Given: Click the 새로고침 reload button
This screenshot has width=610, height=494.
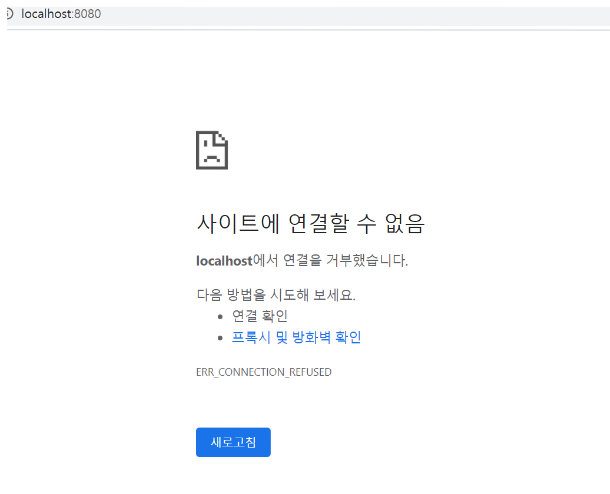Looking at the screenshot, I should click(x=233, y=442).
